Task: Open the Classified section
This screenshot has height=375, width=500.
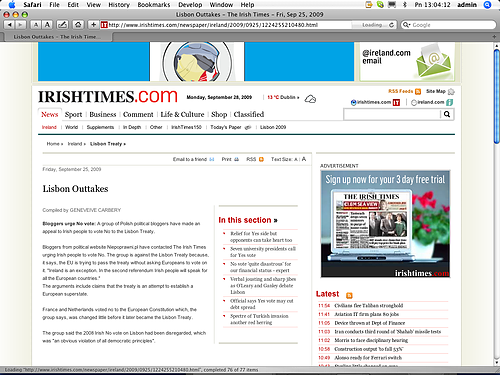Action: pyautogui.click(x=249, y=115)
